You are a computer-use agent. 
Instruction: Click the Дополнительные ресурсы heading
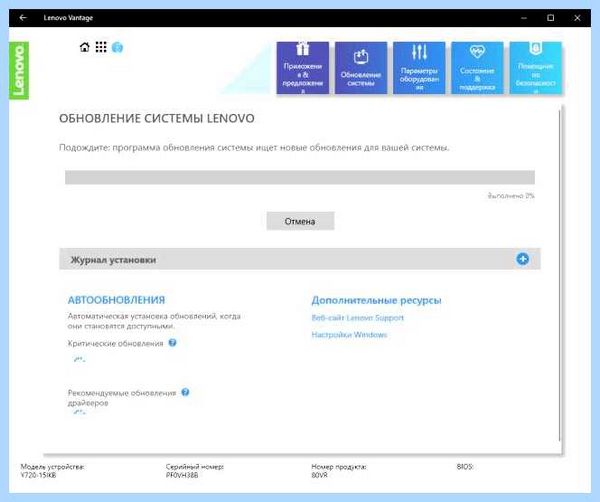click(x=376, y=300)
